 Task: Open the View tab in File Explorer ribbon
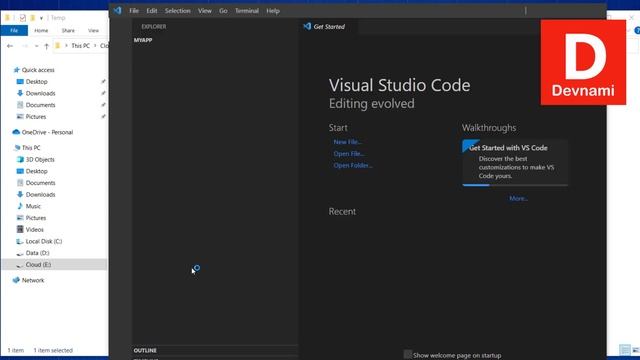(x=93, y=31)
